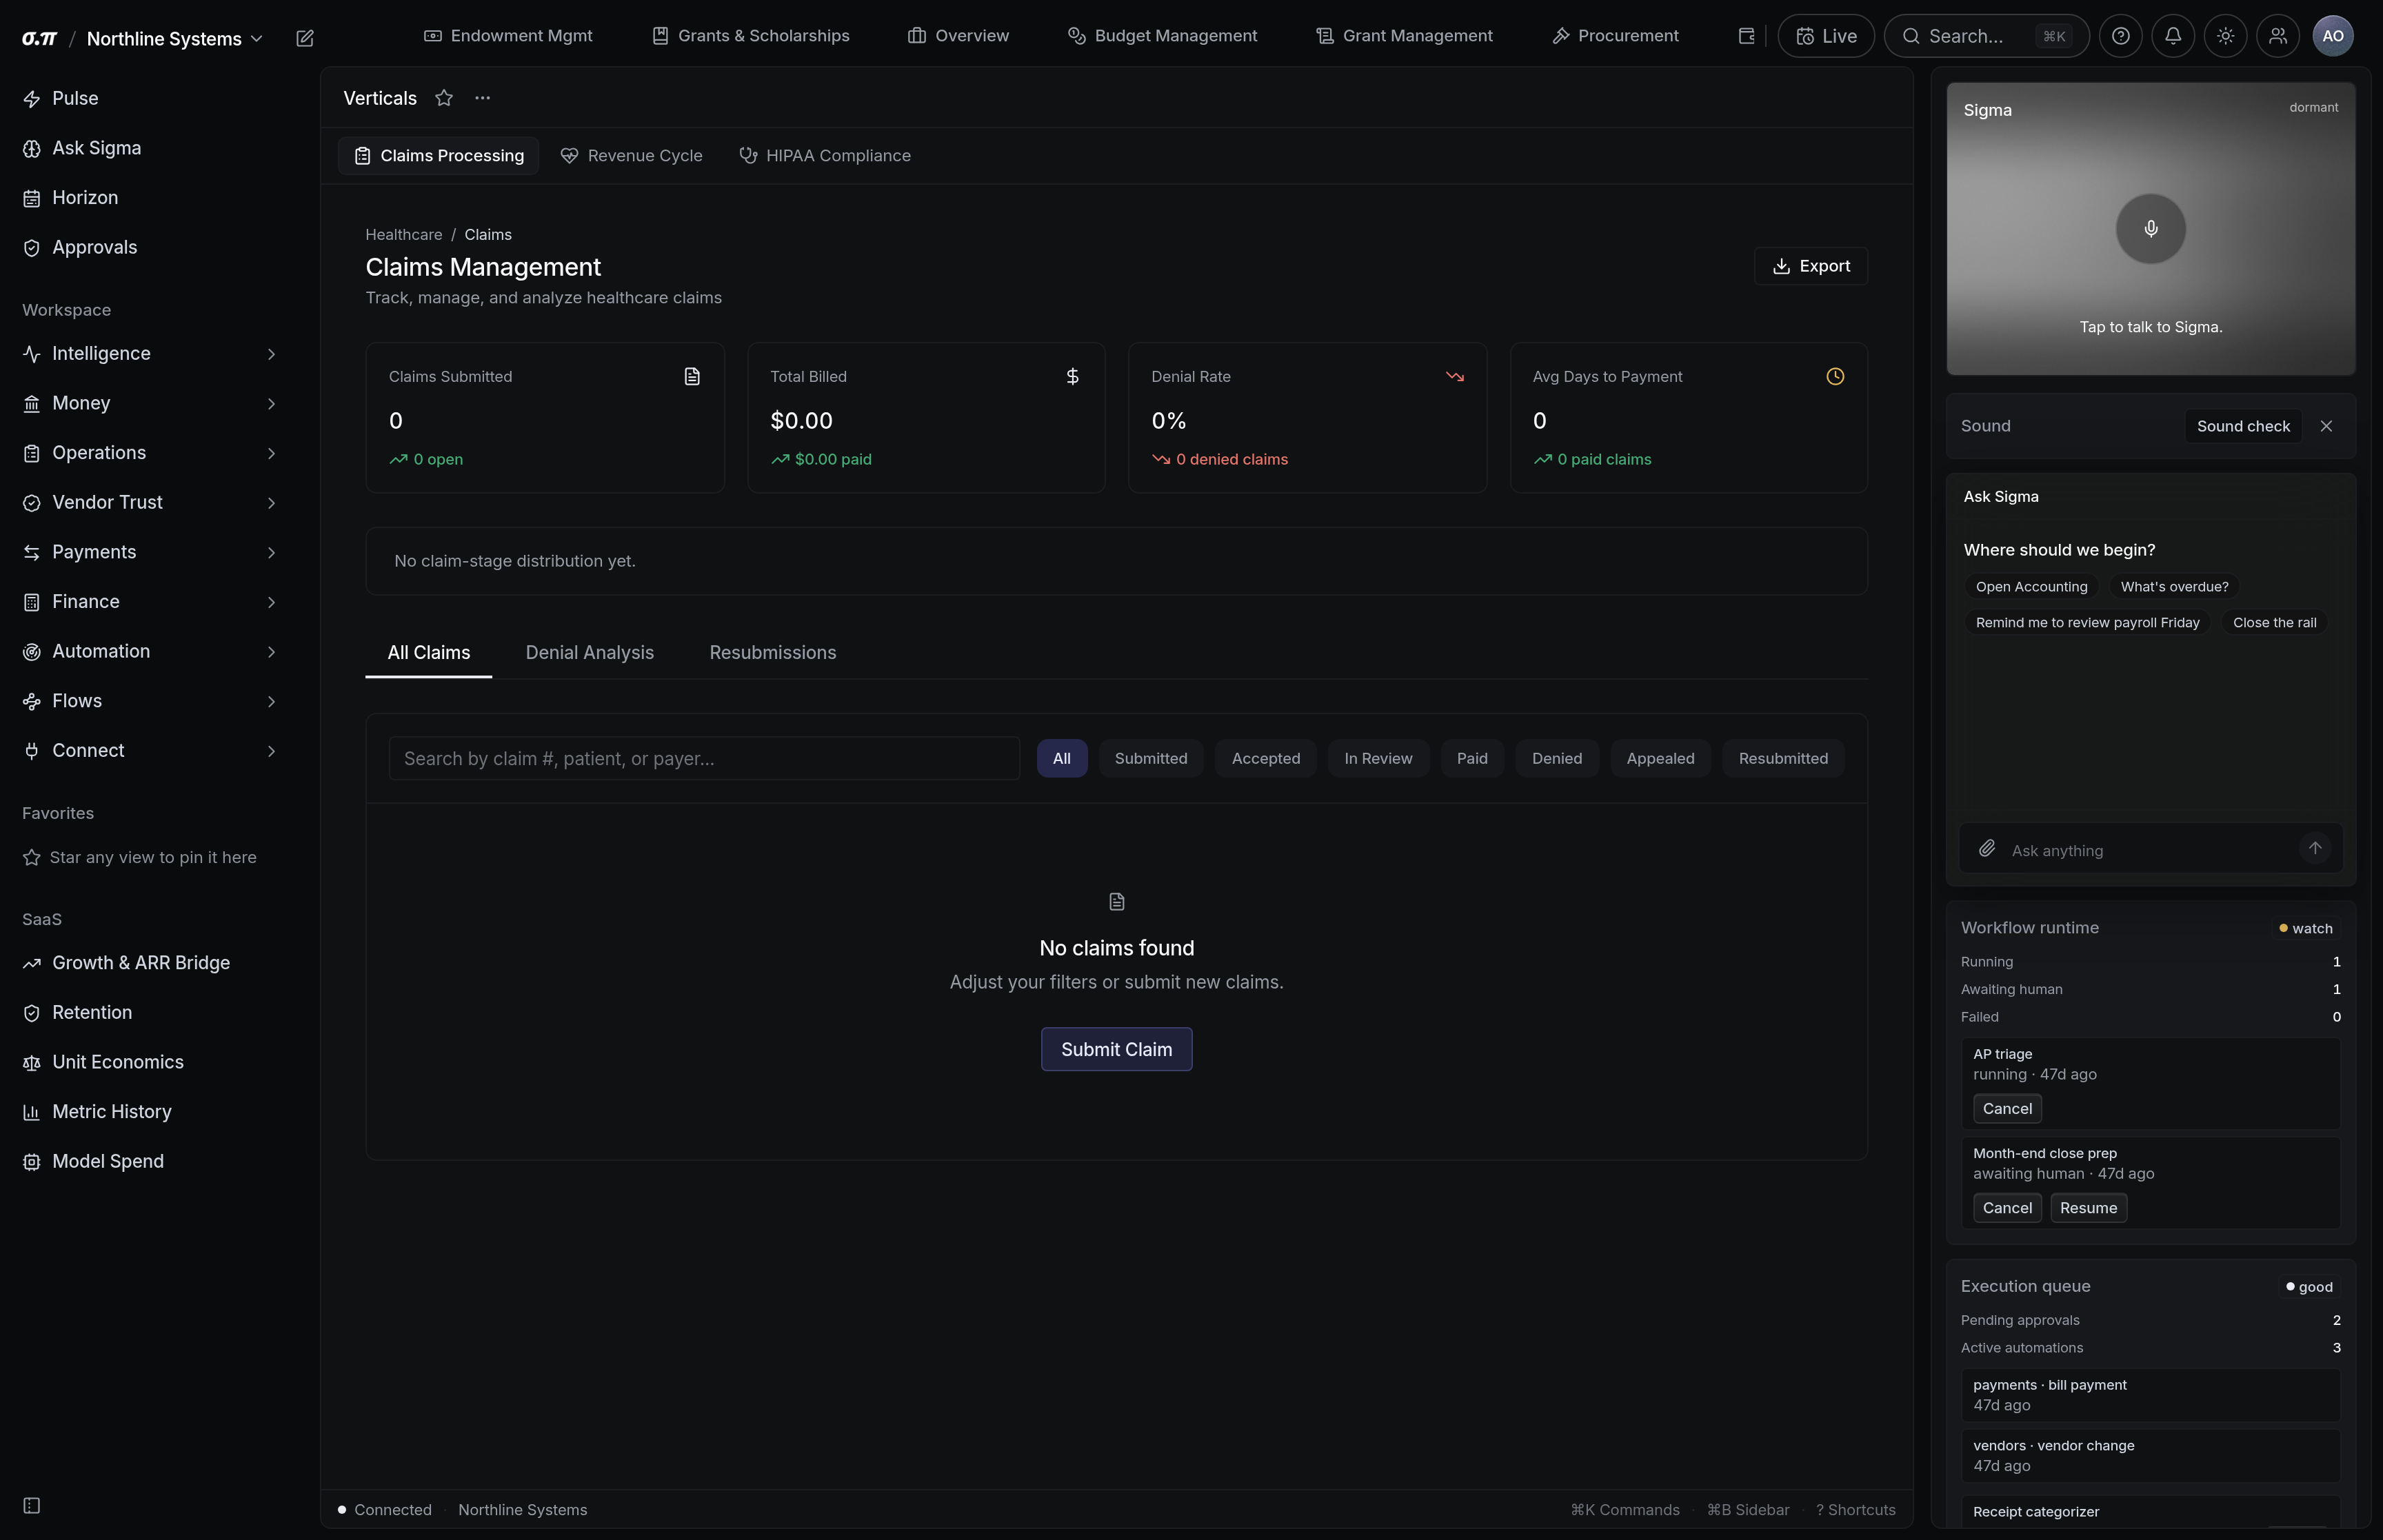This screenshot has height=1540, width=2383.
Task: Star the Verticals view
Action: pyautogui.click(x=444, y=98)
